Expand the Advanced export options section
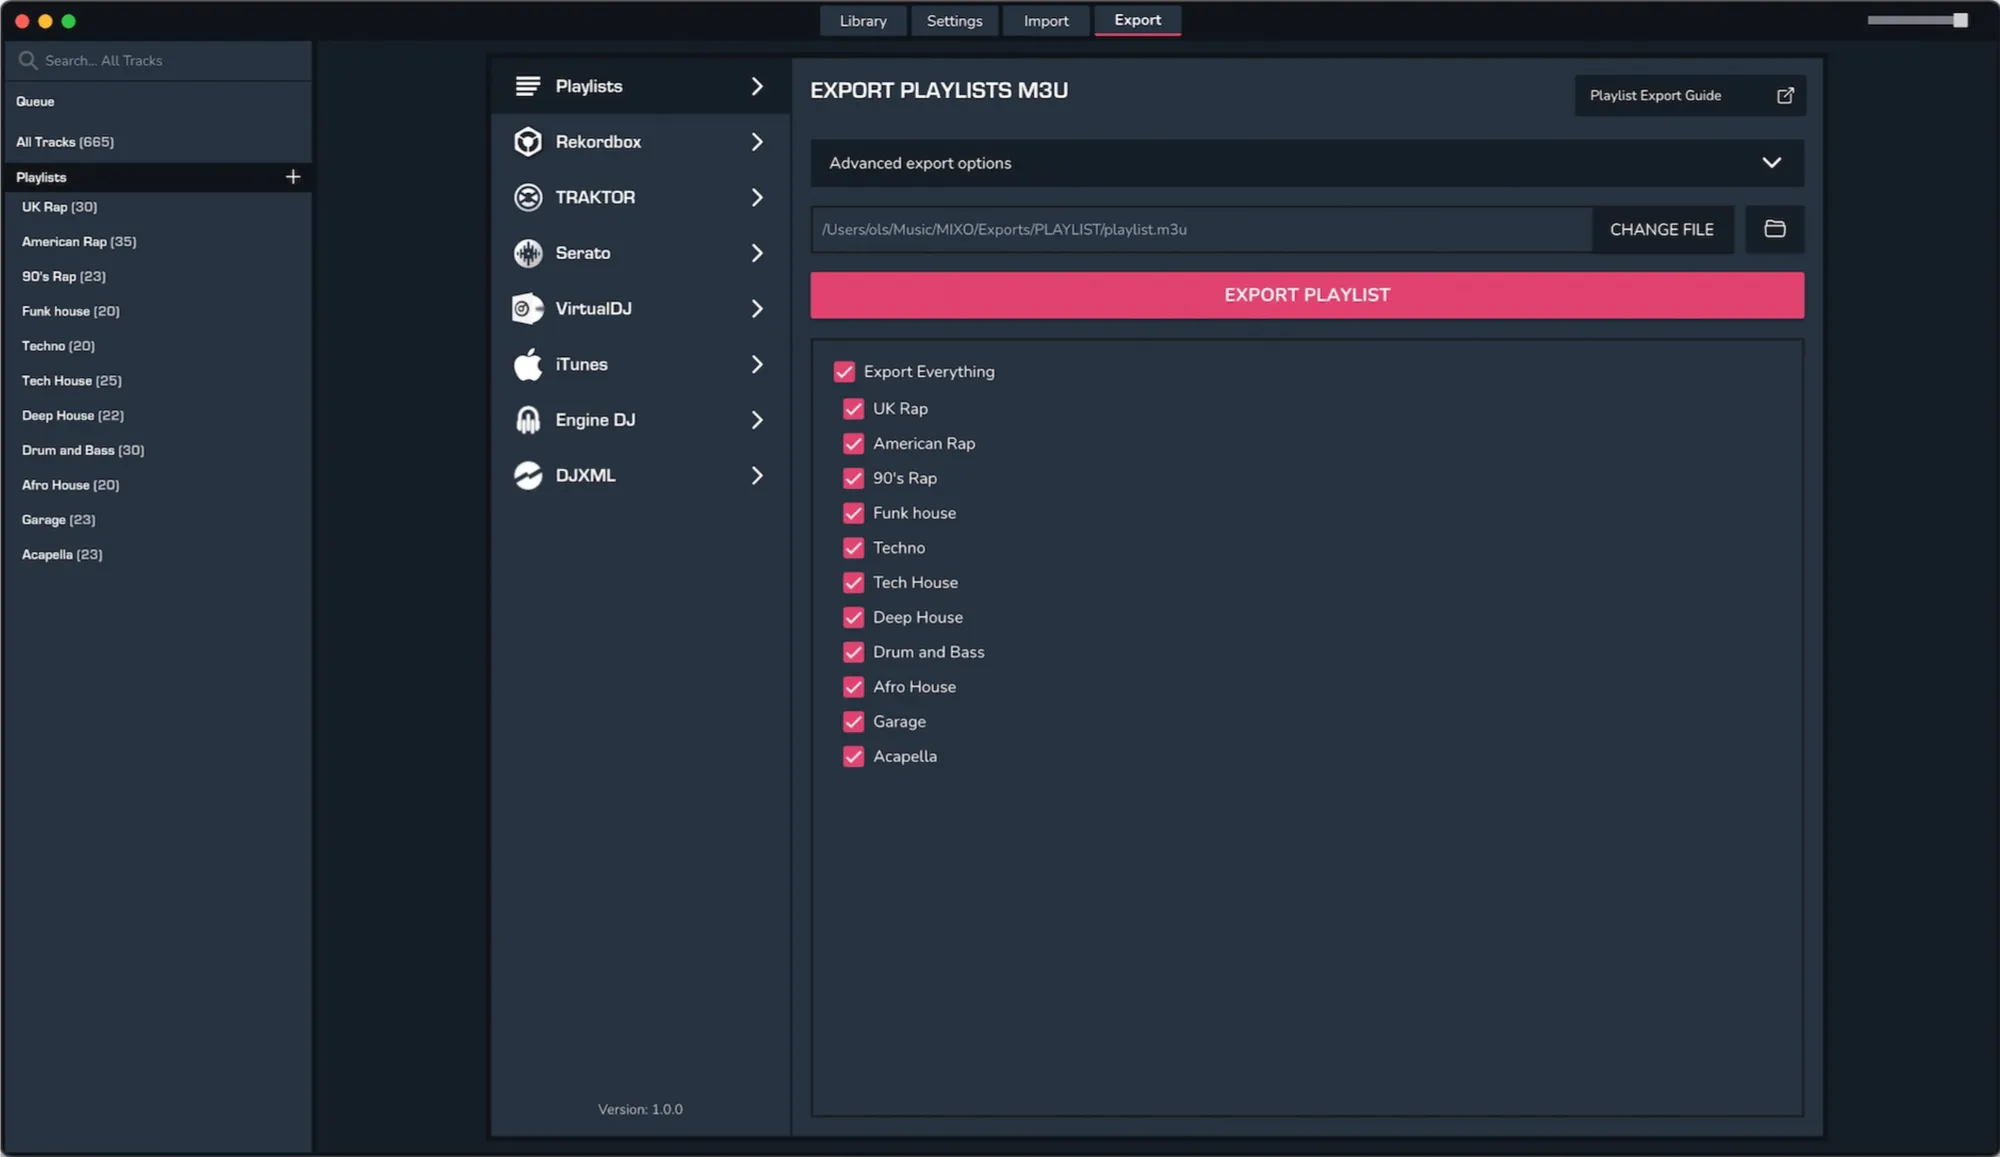 pos(1771,163)
